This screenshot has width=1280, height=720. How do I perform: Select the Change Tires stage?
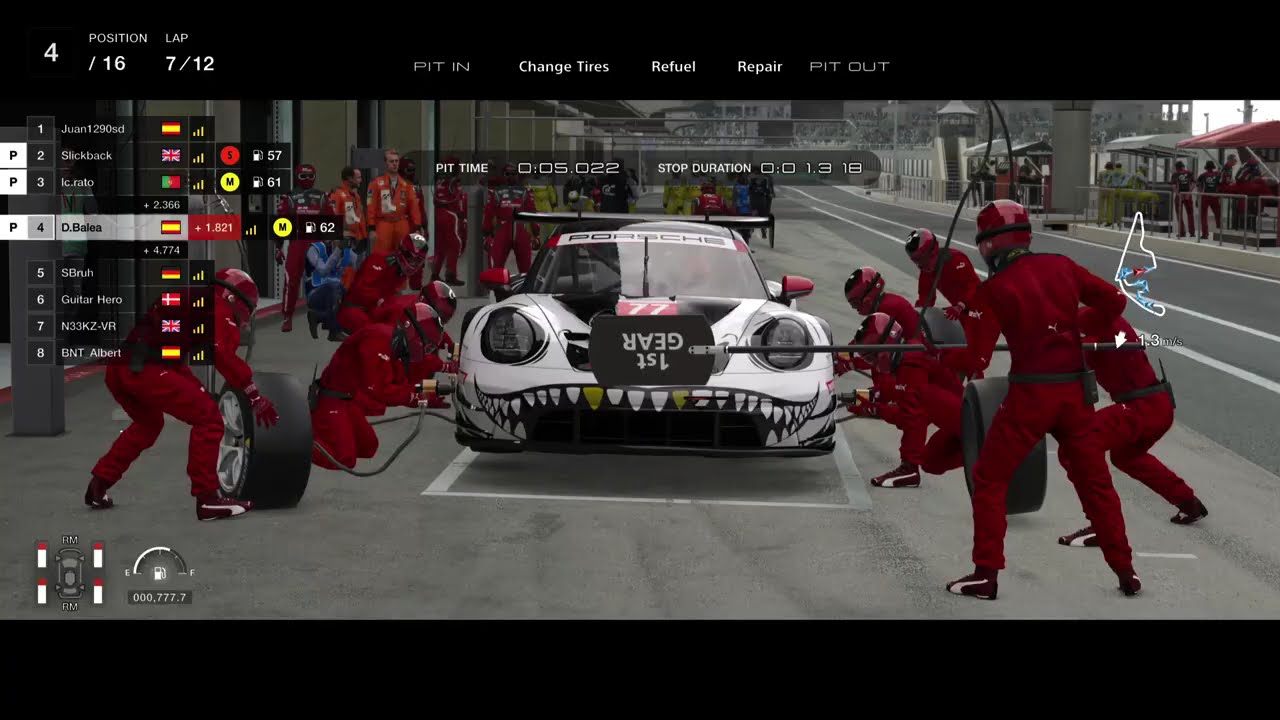(564, 67)
